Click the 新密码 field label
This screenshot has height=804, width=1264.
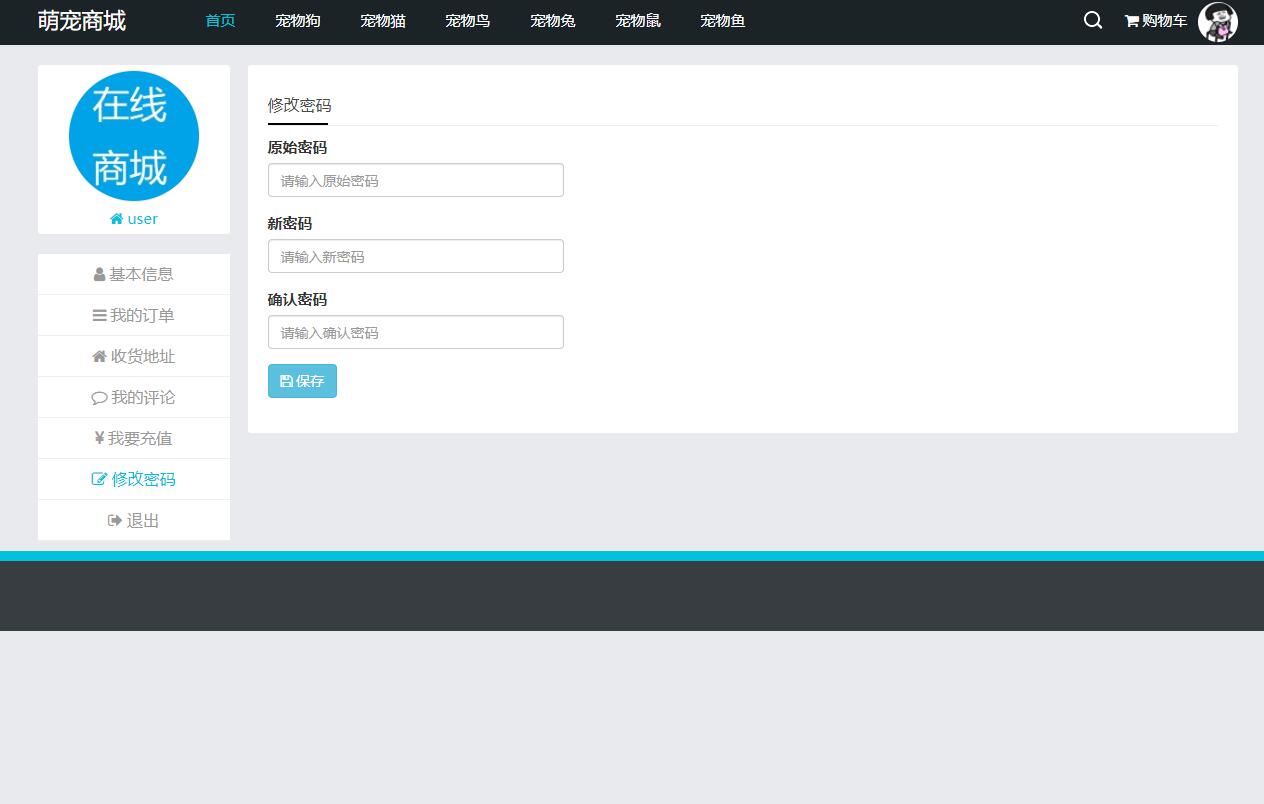pos(290,223)
